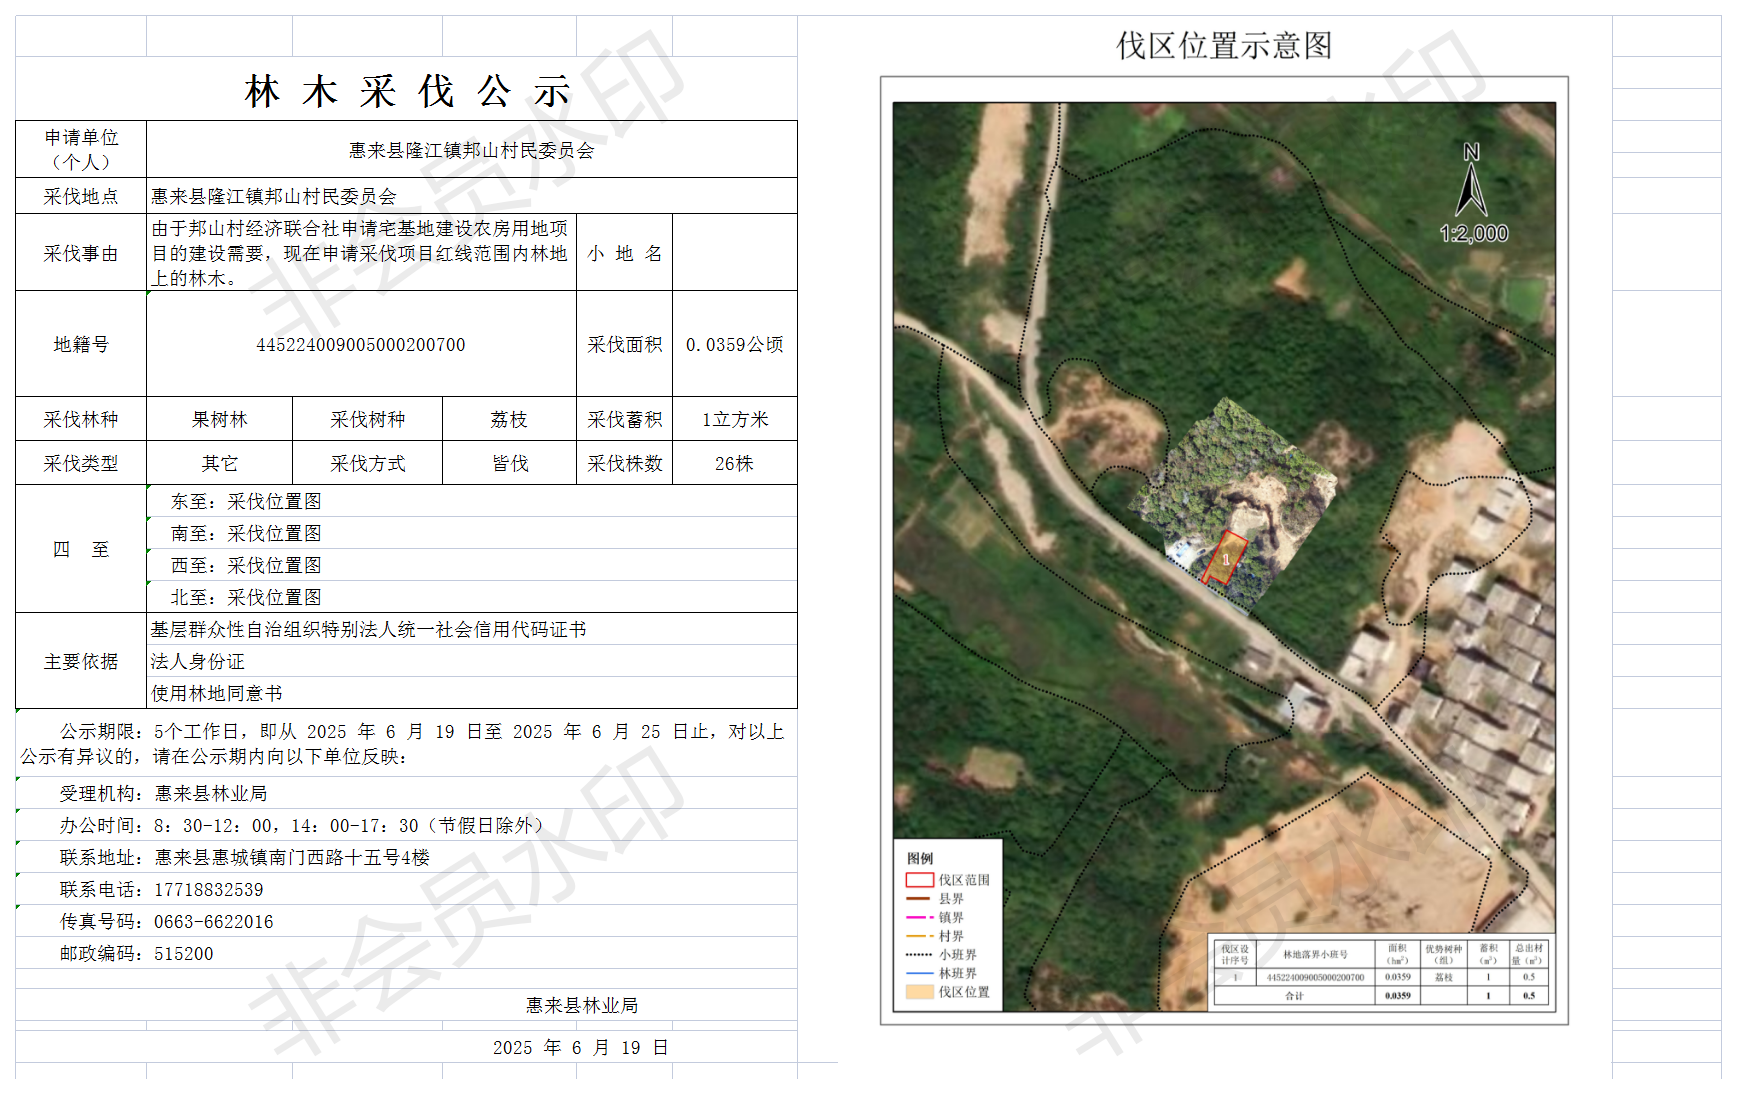Select the 东至:采伐位置图 row
This screenshot has height=1094, width=1737.
click(472, 501)
